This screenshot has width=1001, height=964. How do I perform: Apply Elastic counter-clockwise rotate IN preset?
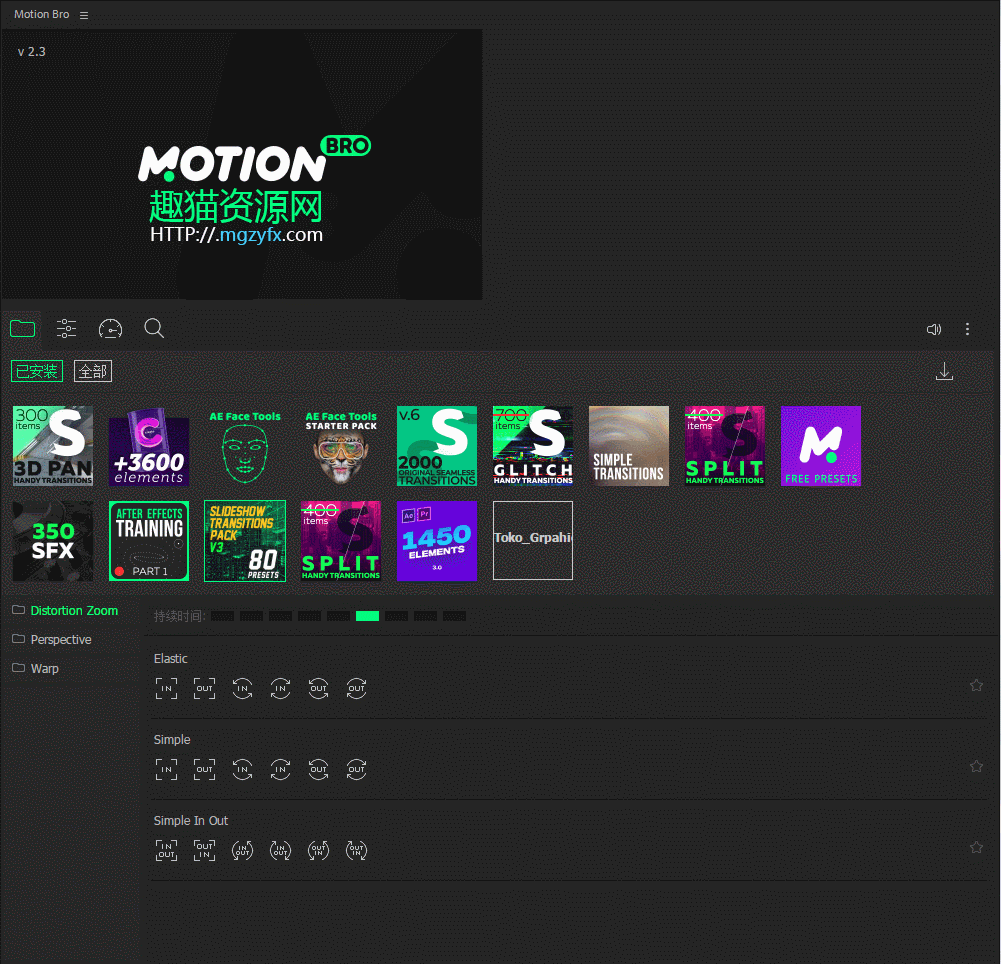coord(243,688)
